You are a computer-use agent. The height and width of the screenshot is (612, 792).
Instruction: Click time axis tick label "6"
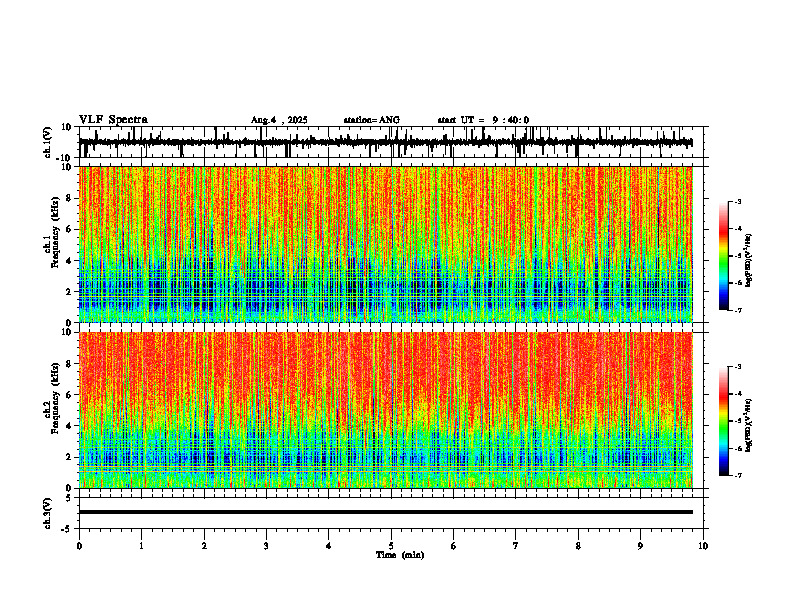[x=454, y=546]
